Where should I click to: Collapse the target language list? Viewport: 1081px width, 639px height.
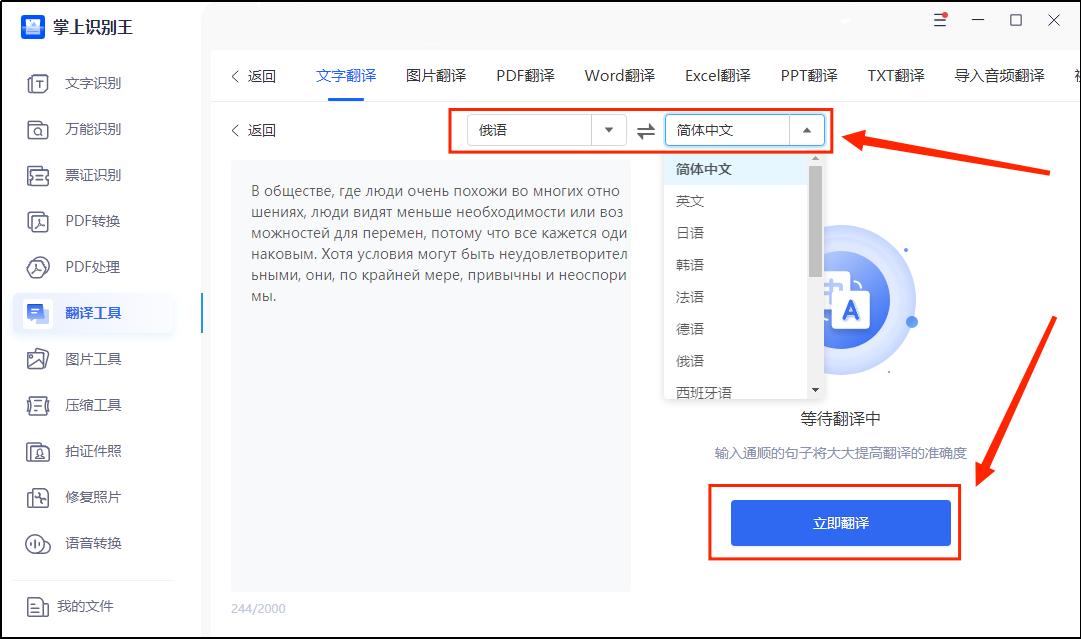[x=809, y=130]
